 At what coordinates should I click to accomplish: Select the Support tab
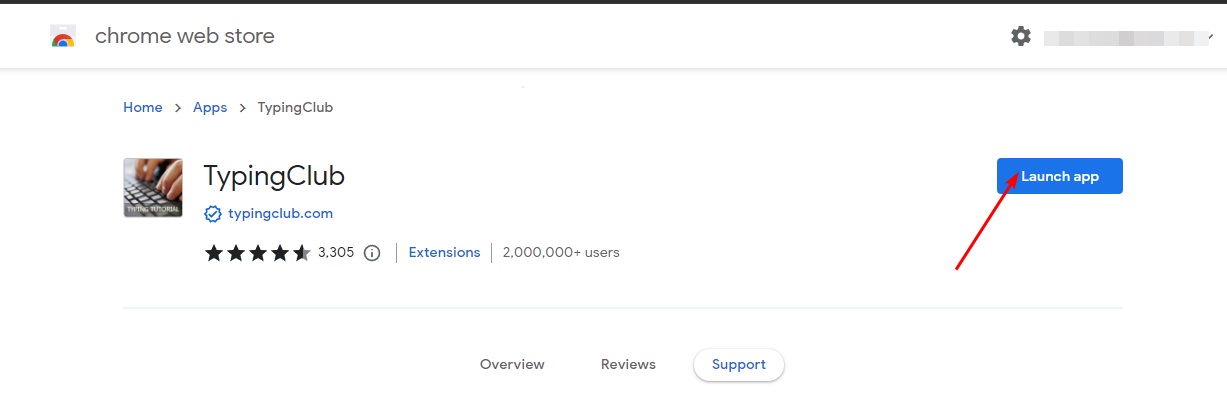click(738, 365)
